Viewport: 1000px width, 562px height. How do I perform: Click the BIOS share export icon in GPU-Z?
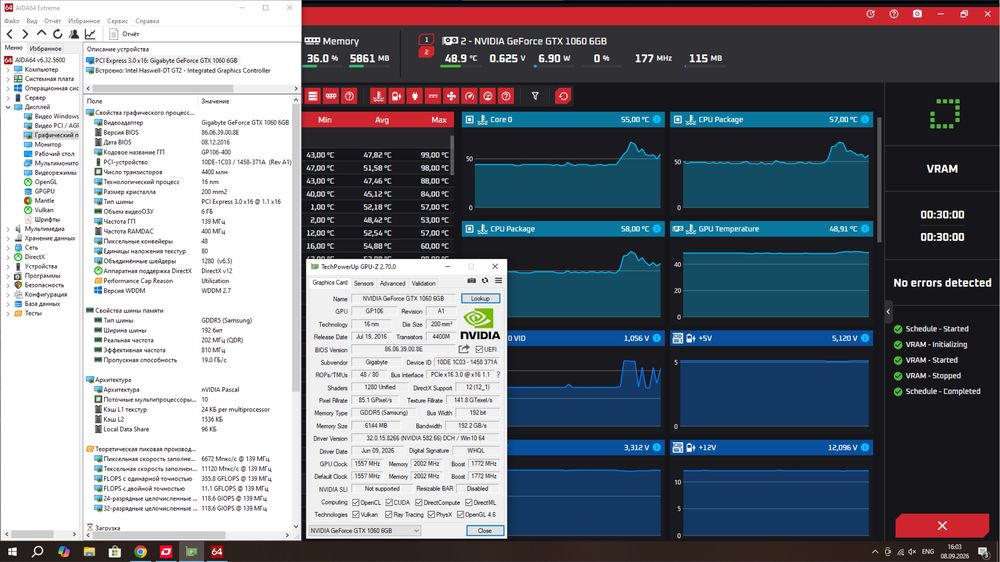click(464, 349)
